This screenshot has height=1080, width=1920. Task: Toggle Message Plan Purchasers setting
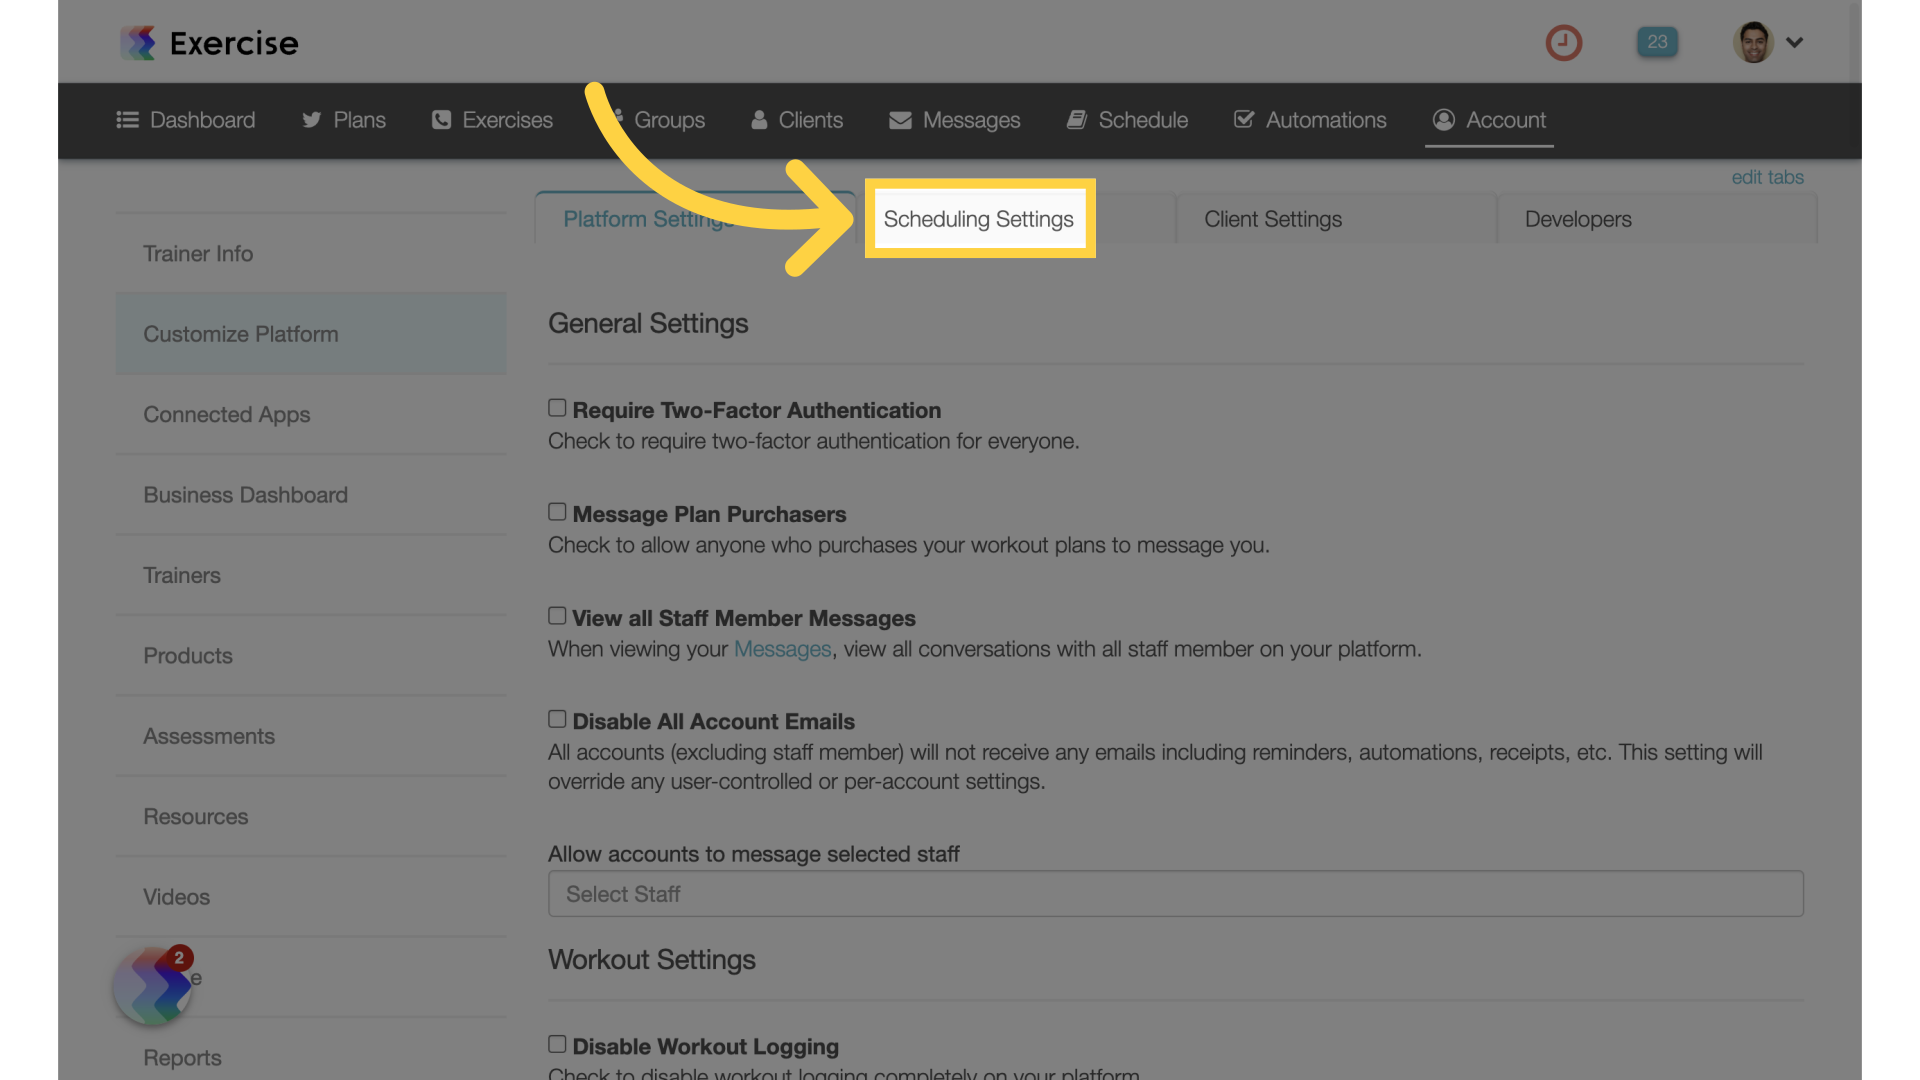click(x=556, y=512)
